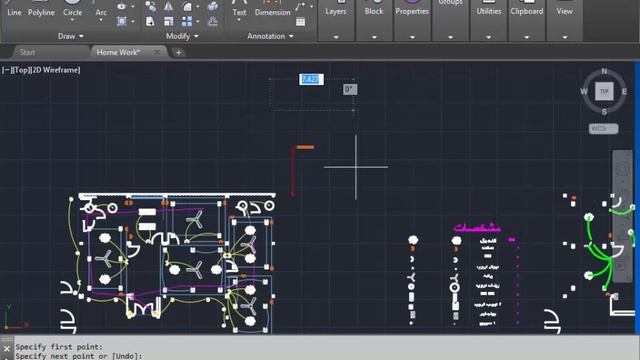Open the Block panel
The width and height of the screenshot is (640, 360).
pos(374,19)
